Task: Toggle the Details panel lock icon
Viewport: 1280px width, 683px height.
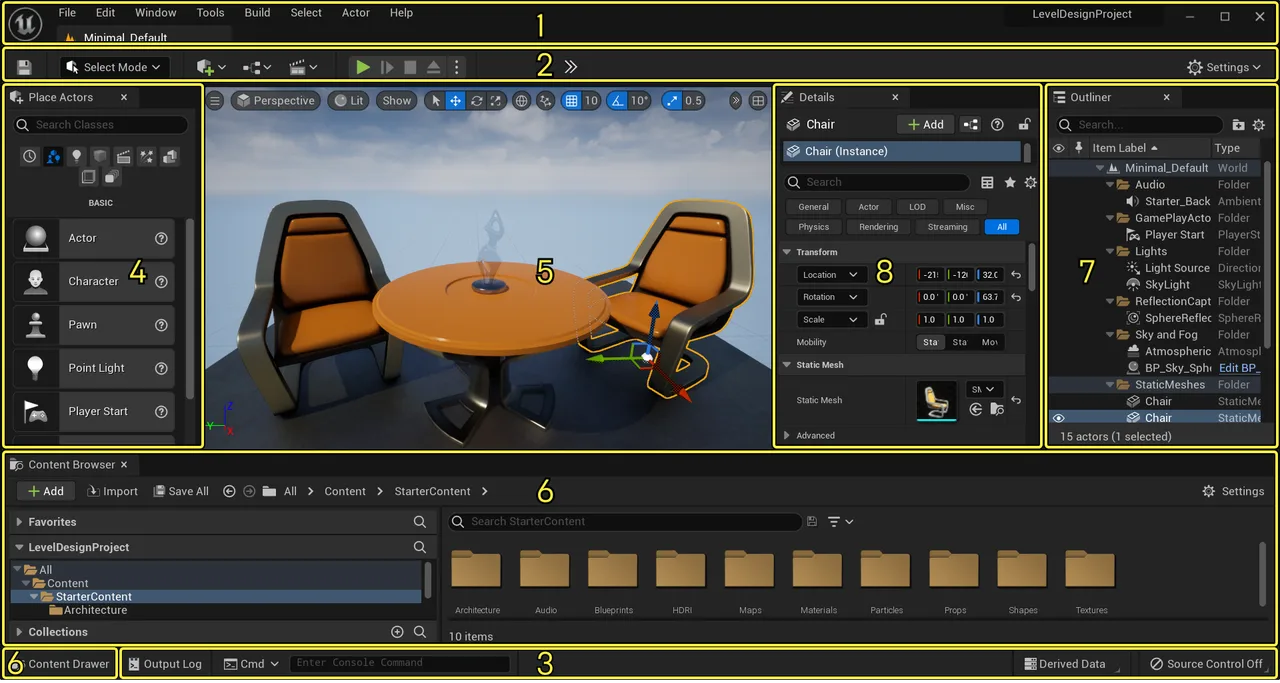Action: pyautogui.click(x=1024, y=125)
